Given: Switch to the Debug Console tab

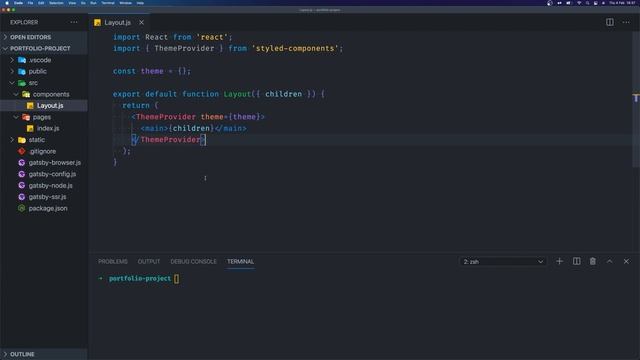Looking at the screenshot, I should (x=193, y=262).
